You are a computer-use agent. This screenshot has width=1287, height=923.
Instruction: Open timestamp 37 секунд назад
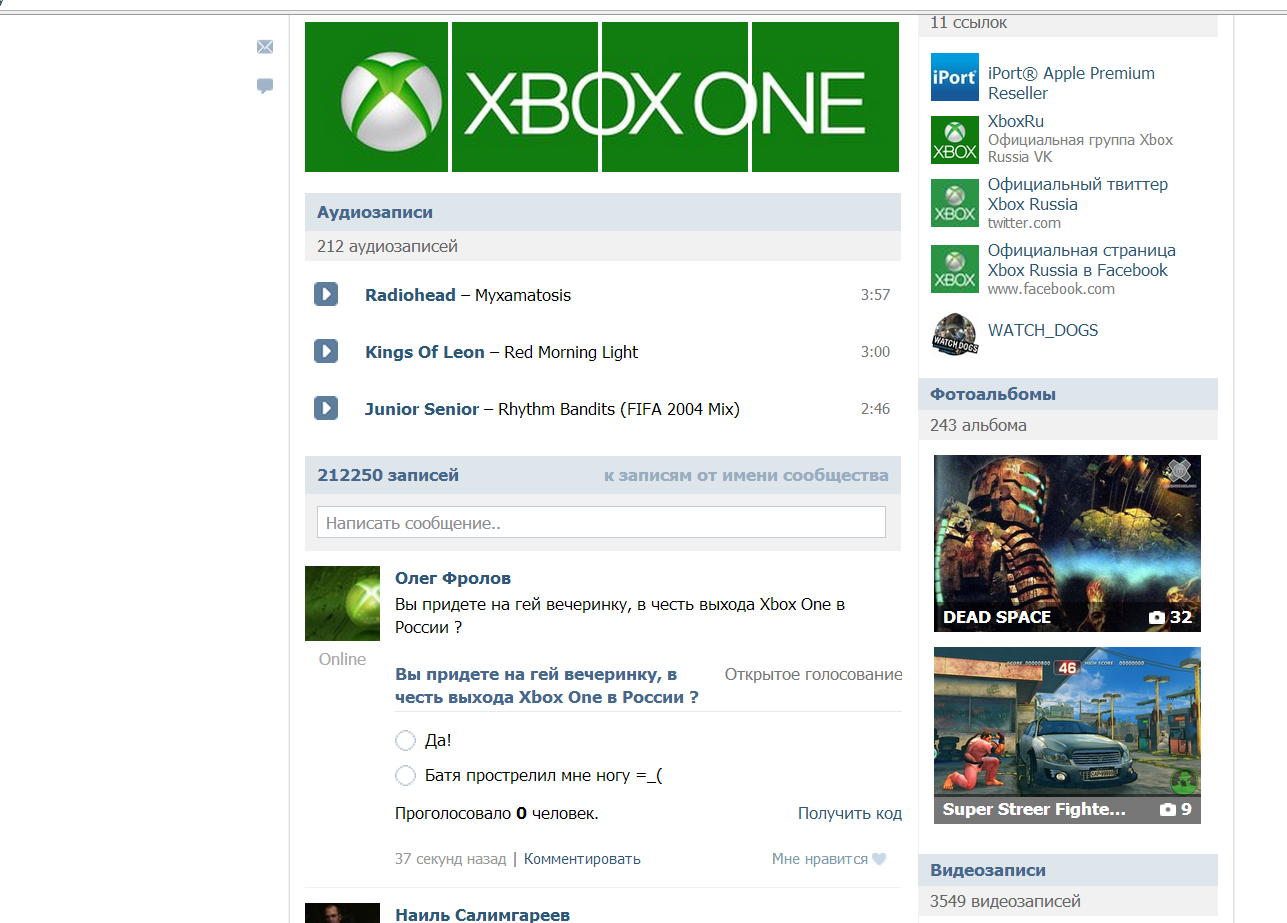tap(450, 859)
